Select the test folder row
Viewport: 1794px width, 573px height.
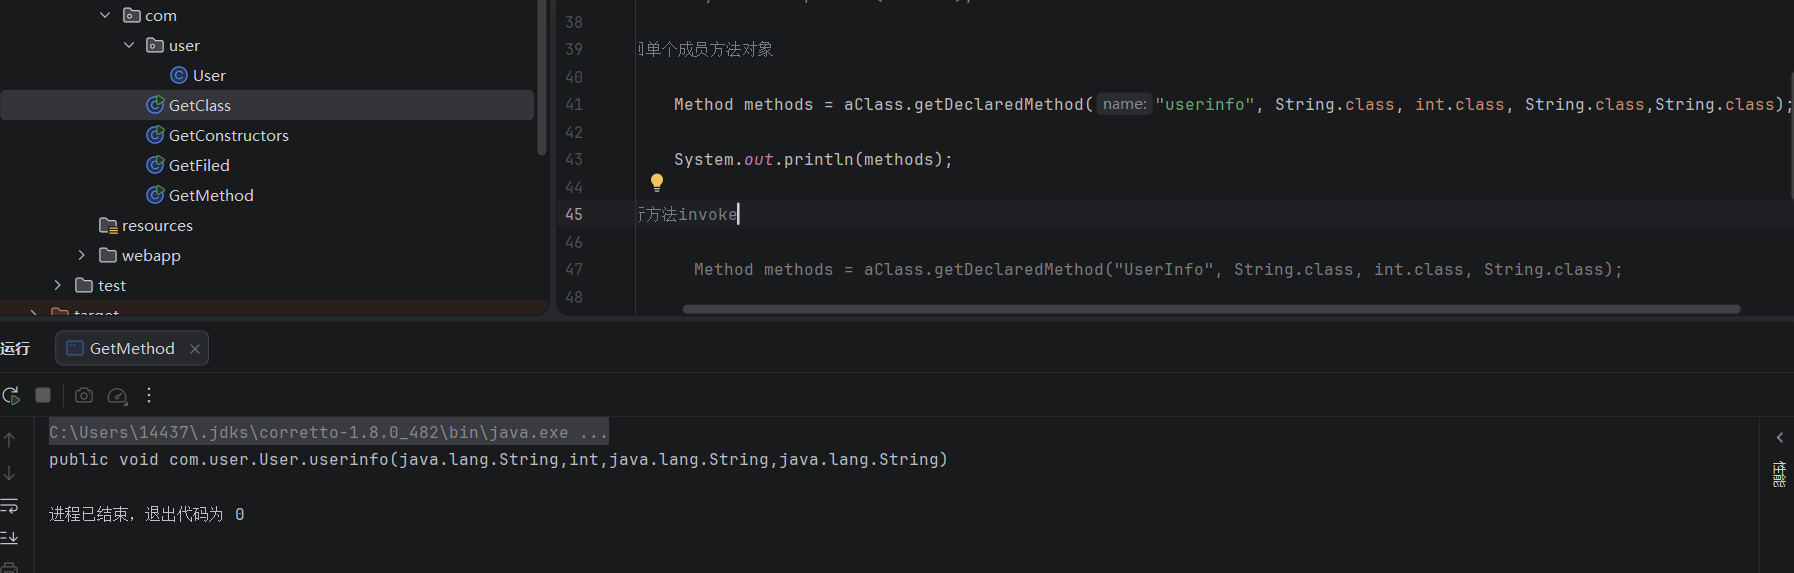tap(267, 285)
